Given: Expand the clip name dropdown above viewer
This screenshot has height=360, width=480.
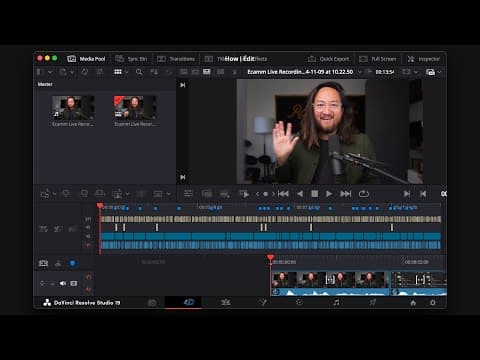Looking at the screenshot, I should click(360, 72).
